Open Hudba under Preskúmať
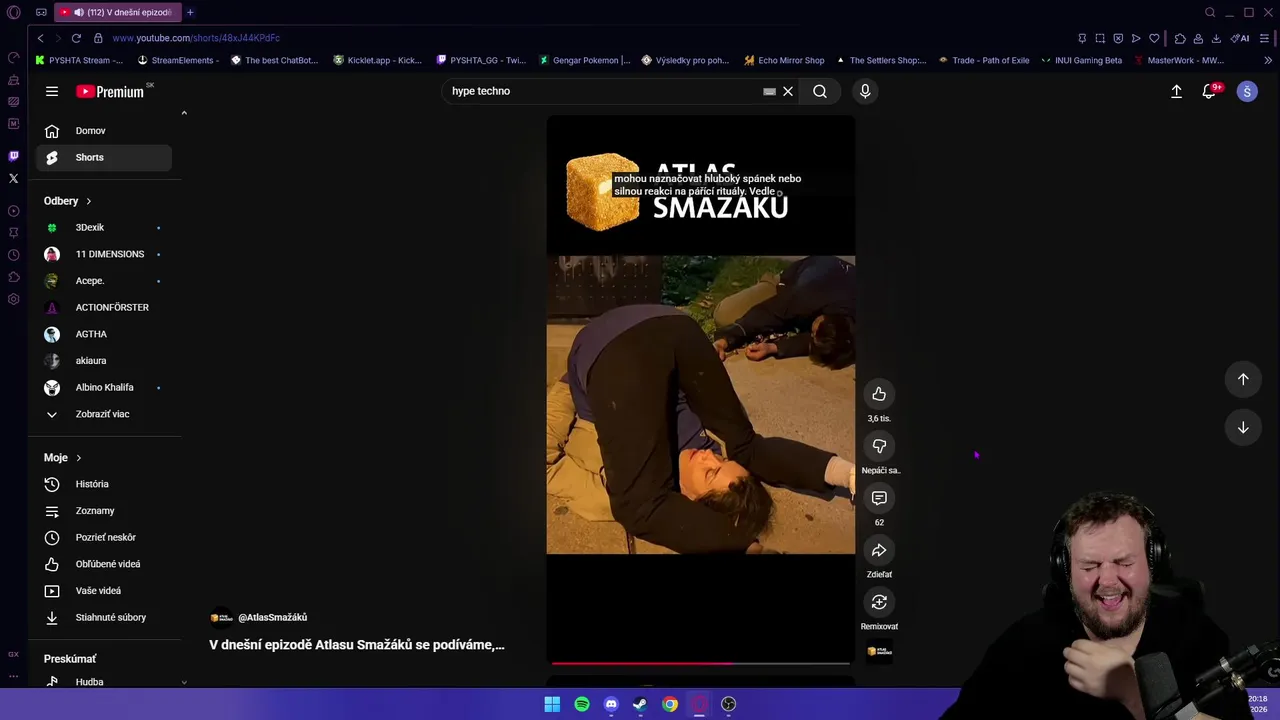 point(104,682)
